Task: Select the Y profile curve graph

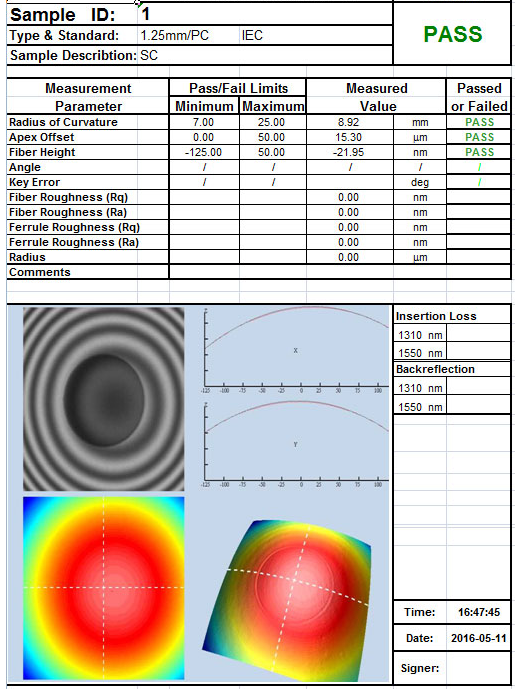Action: 296,444
